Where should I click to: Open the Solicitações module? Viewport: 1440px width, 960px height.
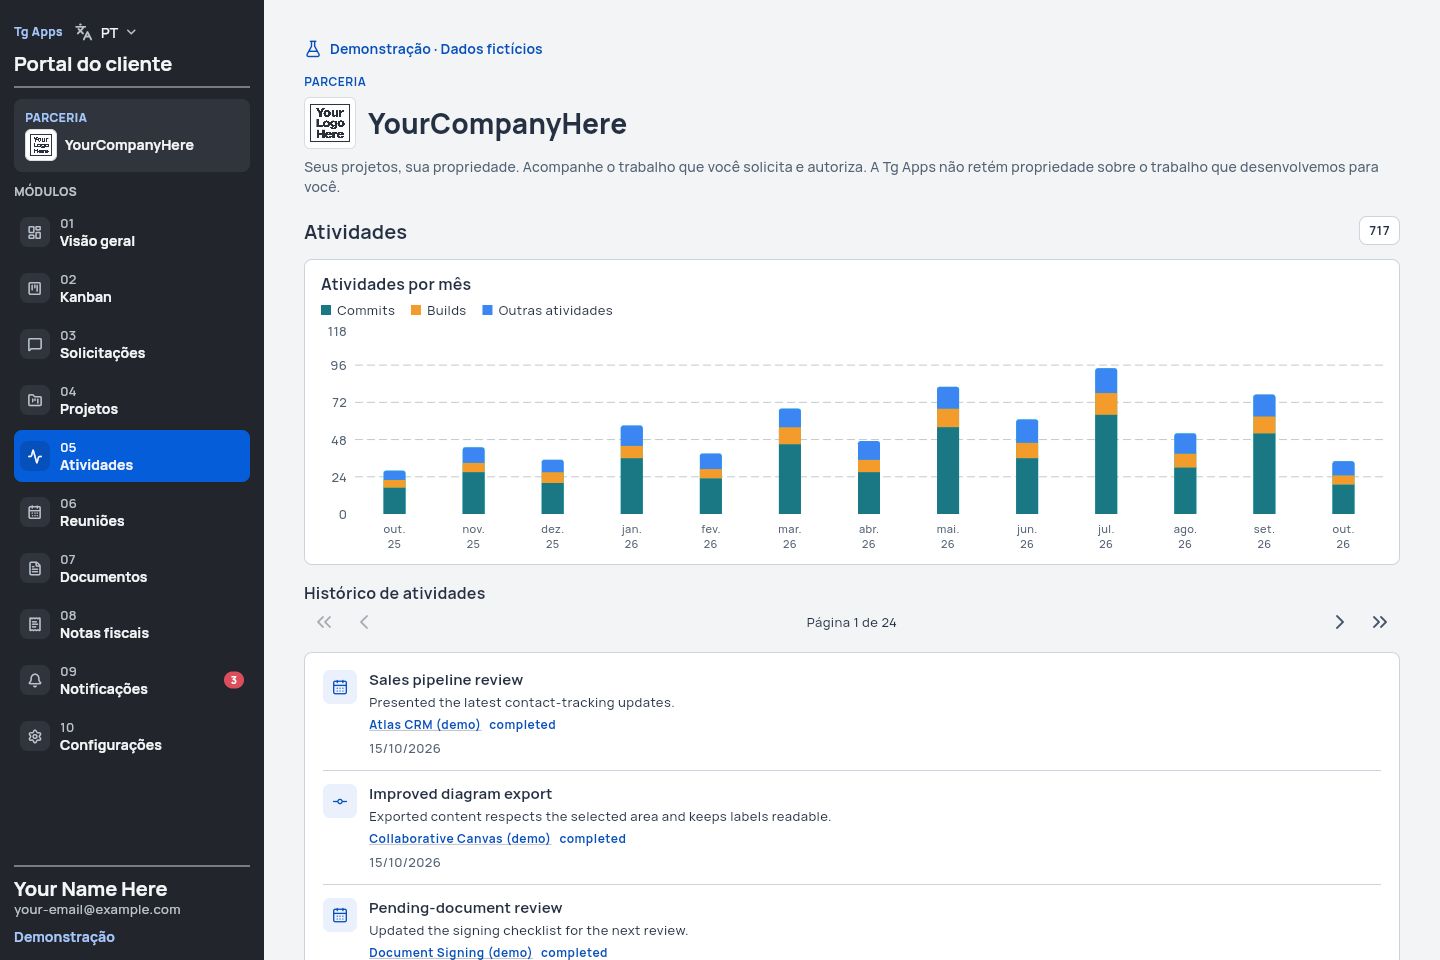click(132, 344)
